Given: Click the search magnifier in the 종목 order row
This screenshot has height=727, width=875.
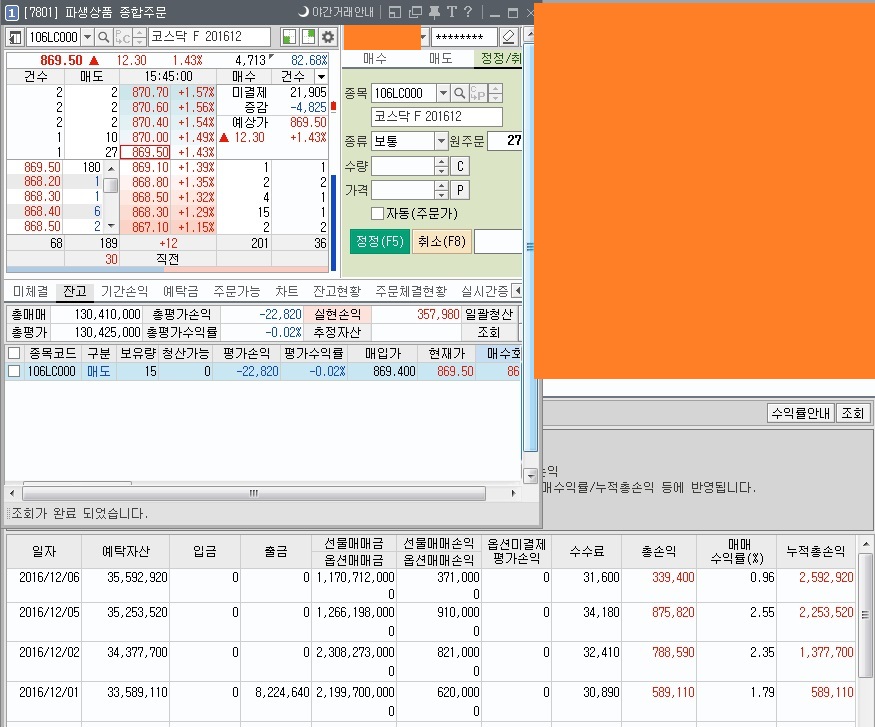Looking at the screenshot, I should [x=460, y=93].
